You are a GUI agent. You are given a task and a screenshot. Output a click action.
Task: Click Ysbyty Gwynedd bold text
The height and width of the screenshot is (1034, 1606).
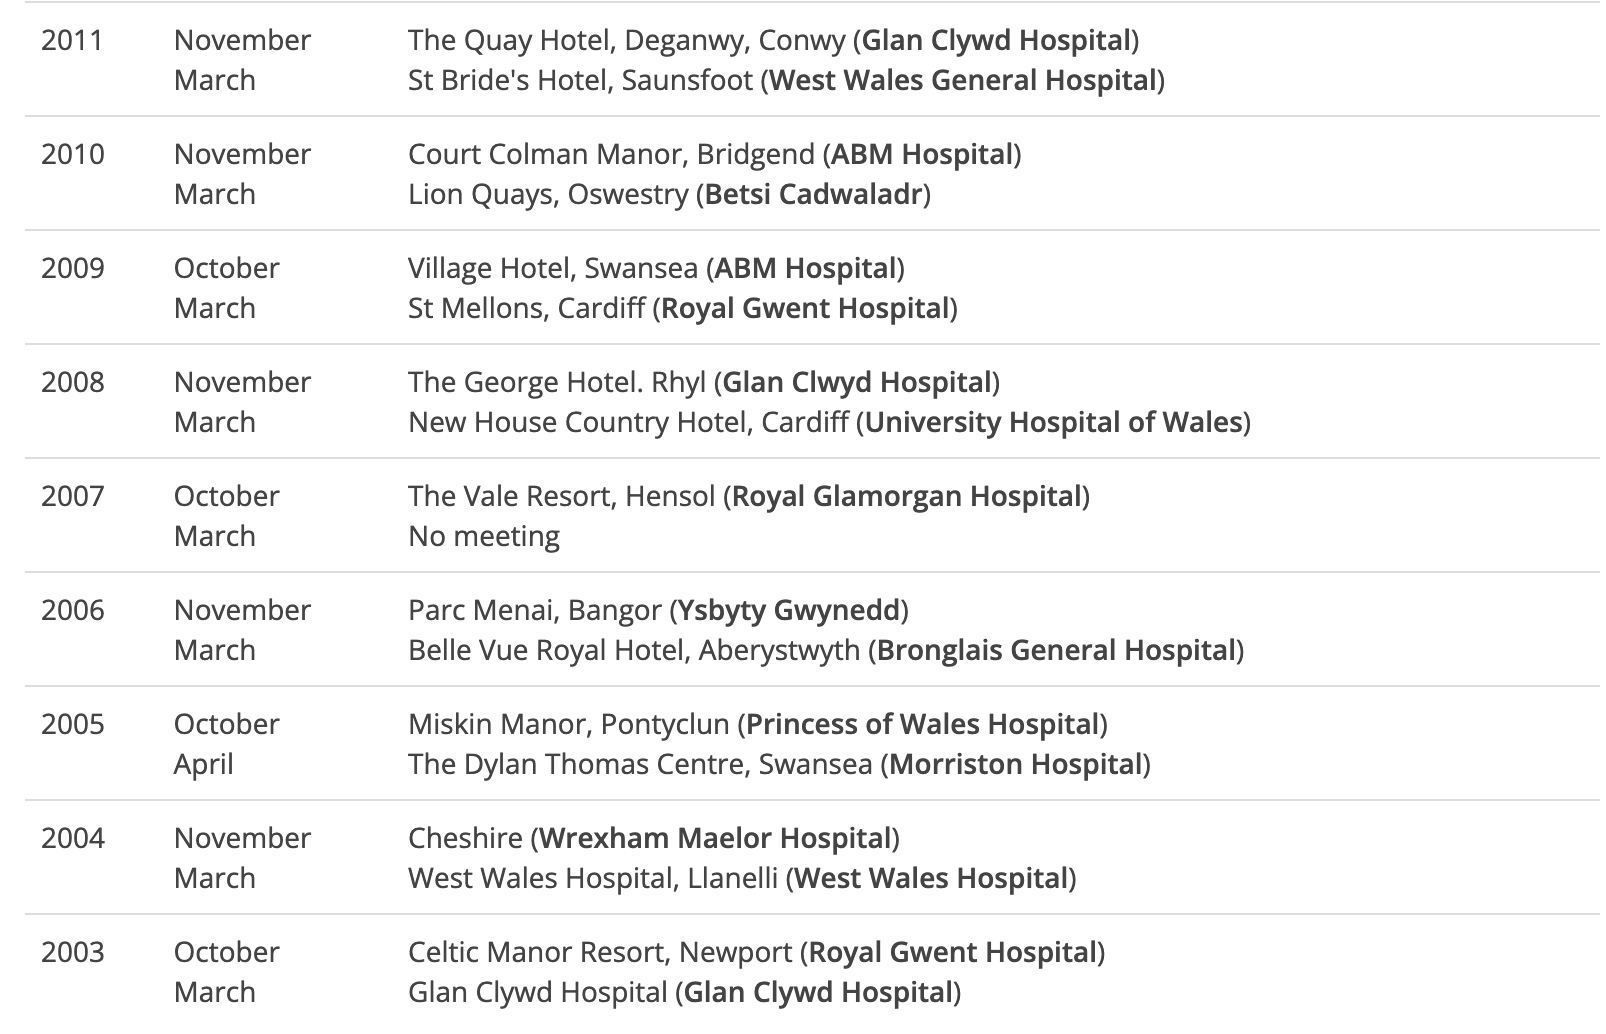[790, 610]
